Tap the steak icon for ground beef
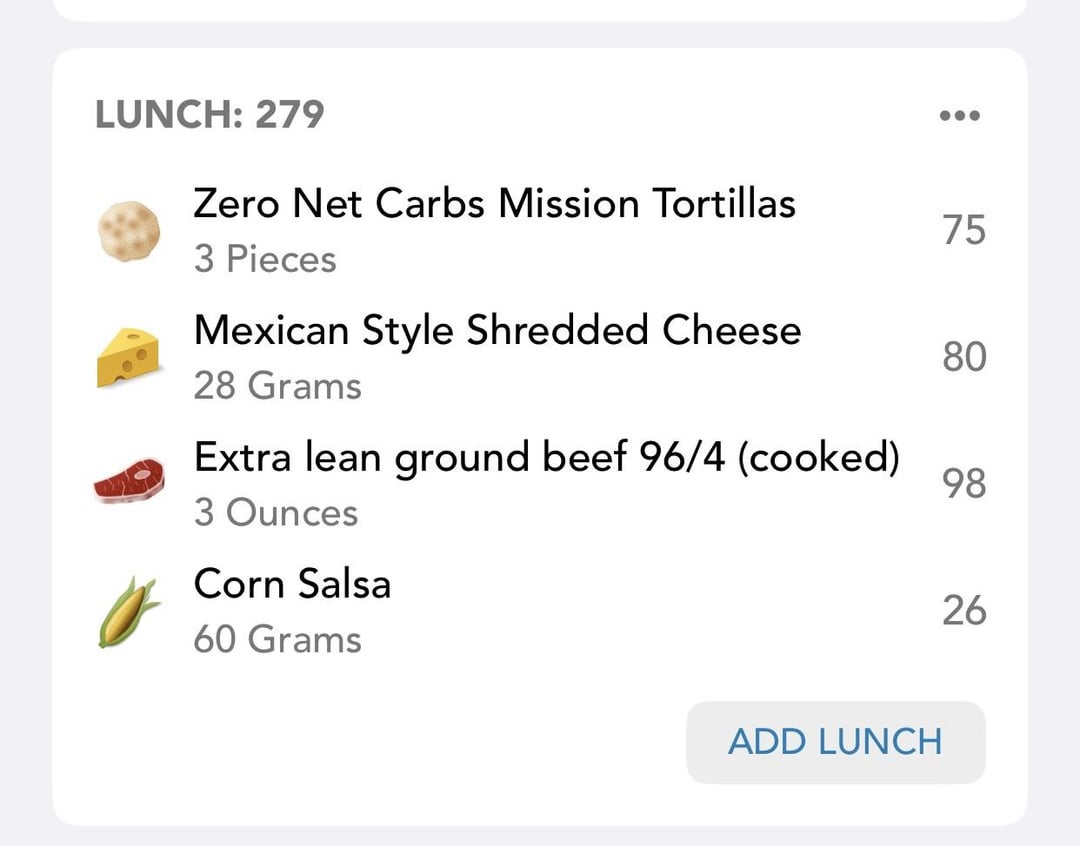Screen dimensions: 1080x846 (129, 481)
